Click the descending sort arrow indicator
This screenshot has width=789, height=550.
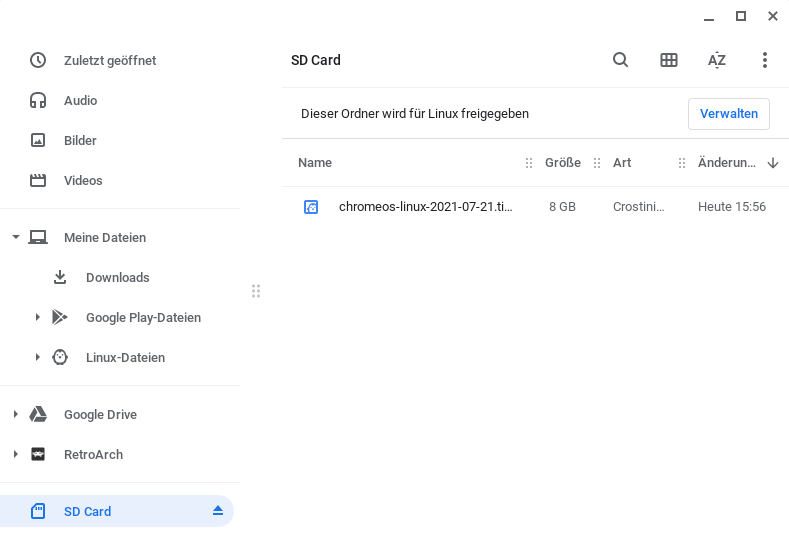tap(773, 163)
